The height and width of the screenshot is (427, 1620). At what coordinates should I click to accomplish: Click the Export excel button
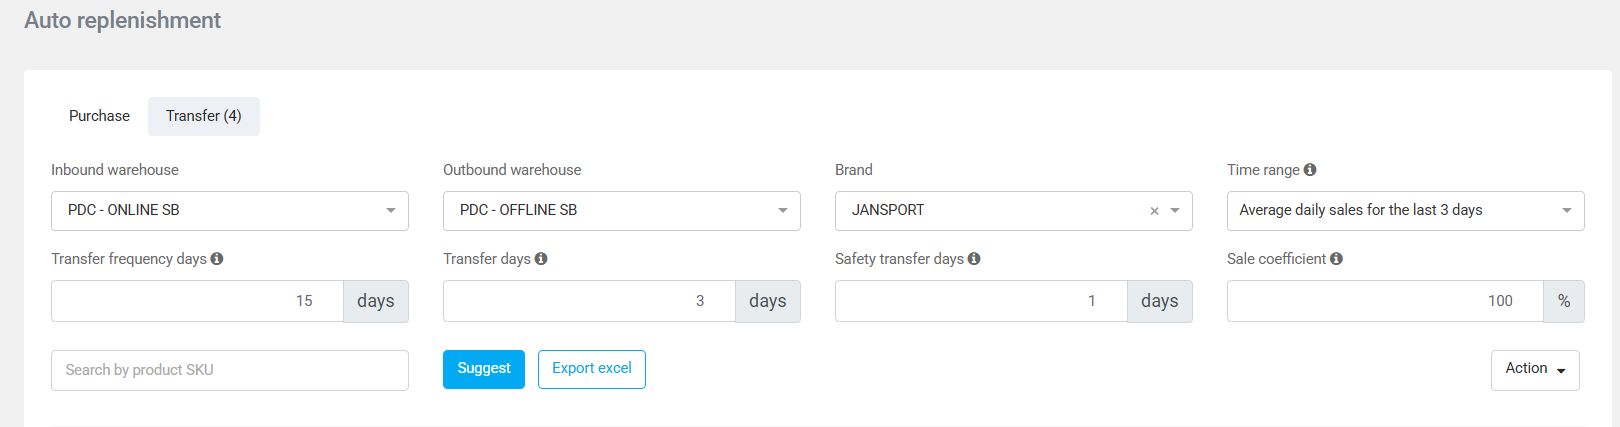[x=591, y=369]
